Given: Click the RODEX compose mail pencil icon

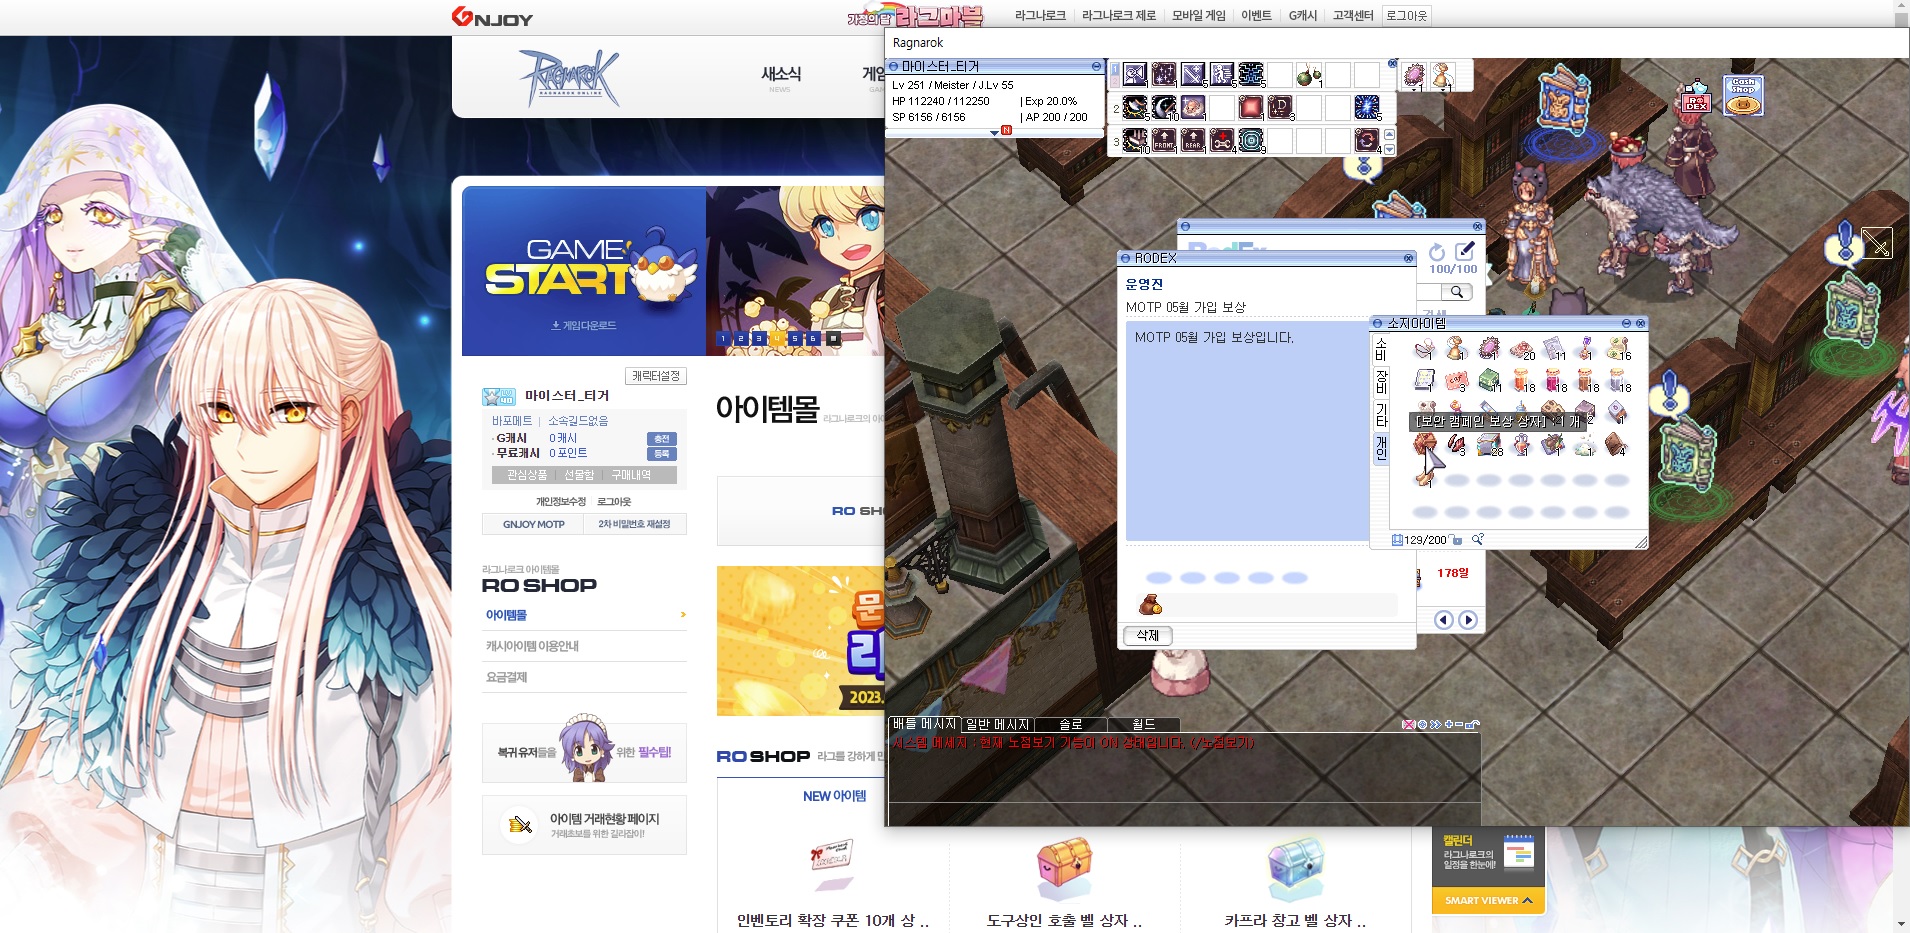Looking at the screenshot, I should [1465, 251].
